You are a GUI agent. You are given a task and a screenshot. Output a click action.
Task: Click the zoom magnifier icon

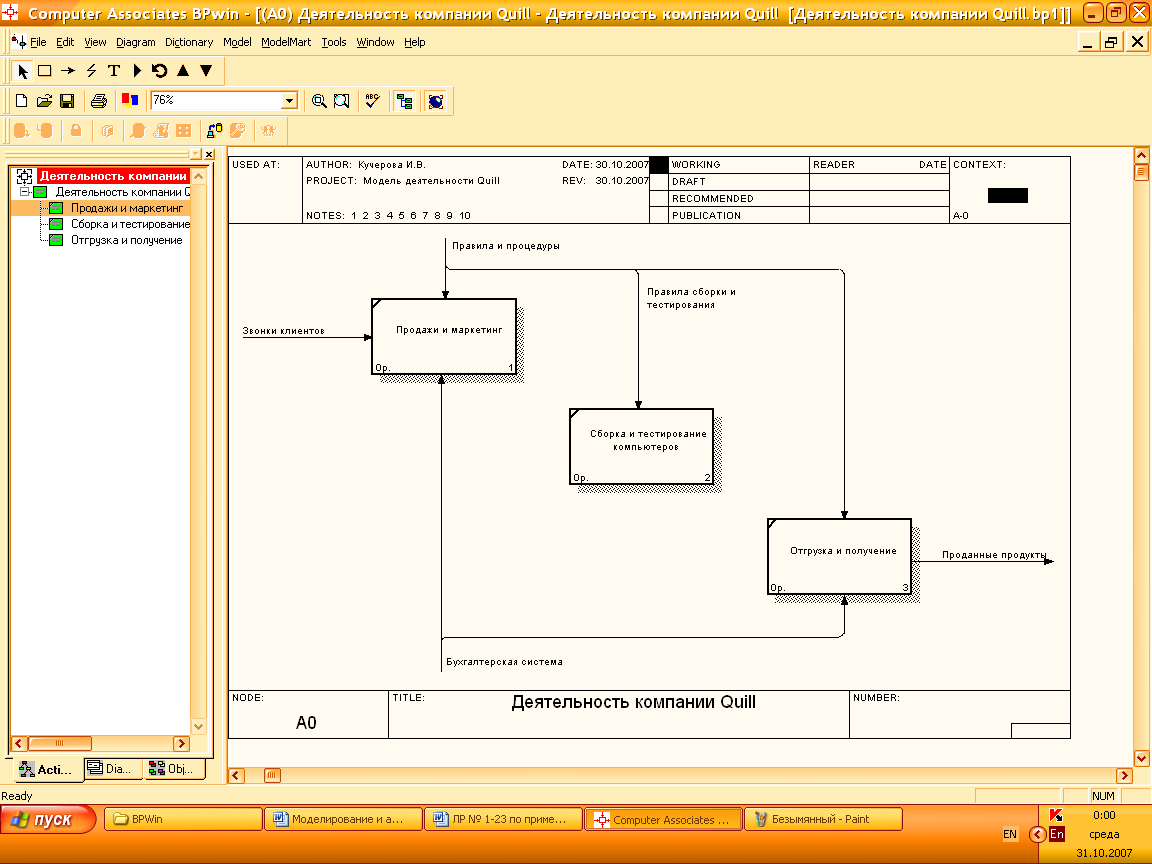(x=319, y=101)
